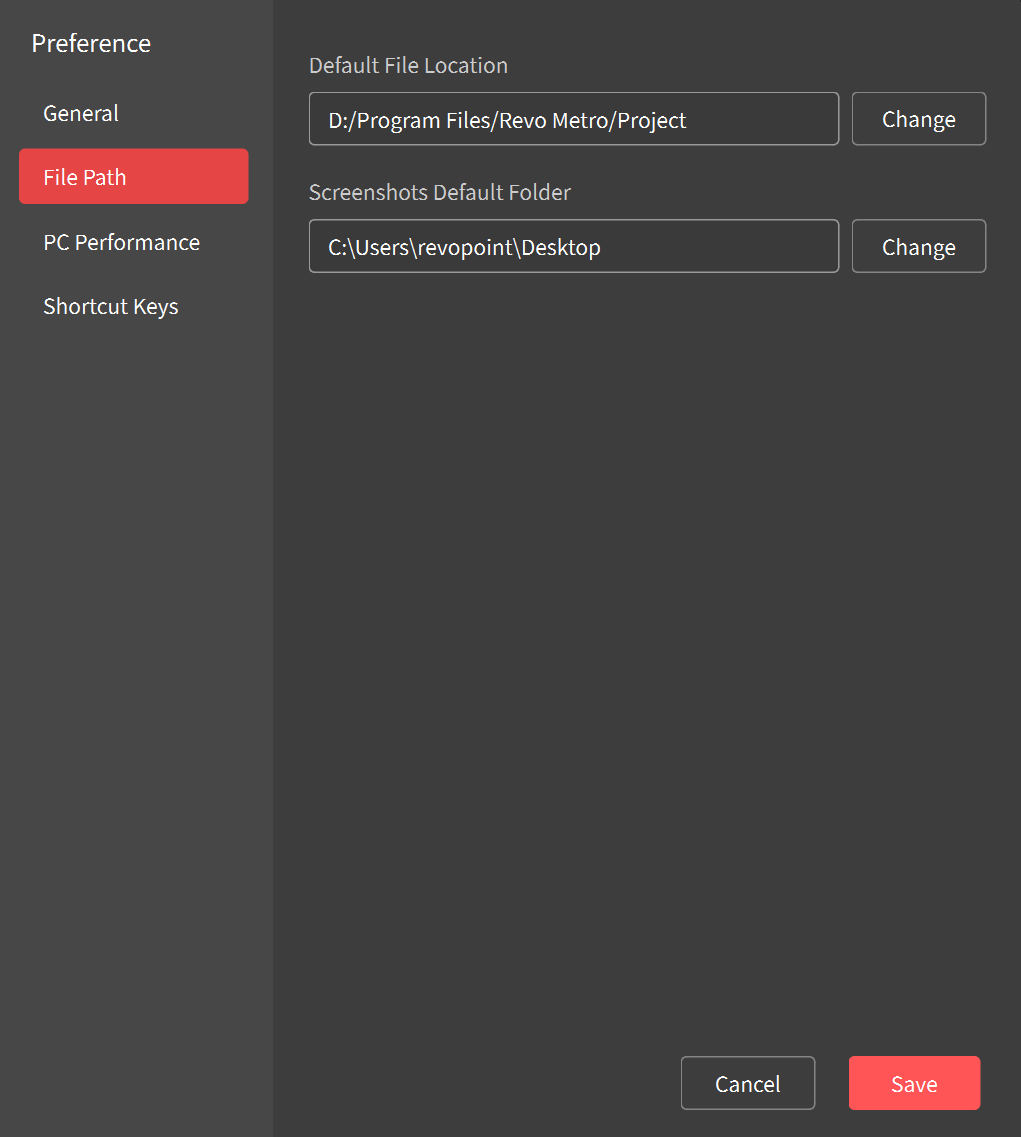Viewport: 1021px width, 1137px height.
Task: Confirm settings with the Save button
Action: [x=913, y=1083]
